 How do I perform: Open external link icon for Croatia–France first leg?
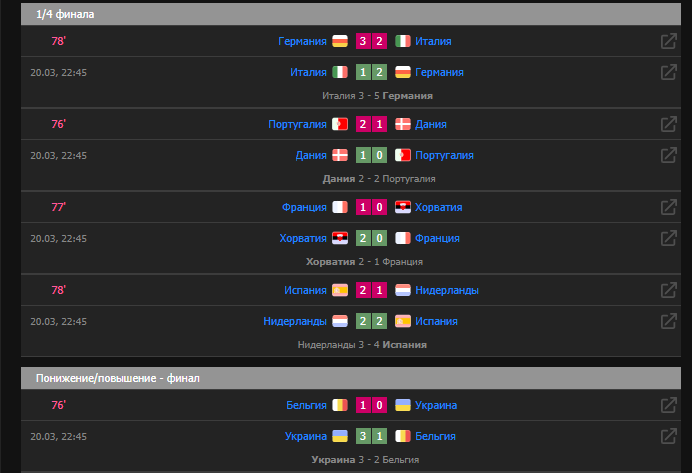pos(669,238)
